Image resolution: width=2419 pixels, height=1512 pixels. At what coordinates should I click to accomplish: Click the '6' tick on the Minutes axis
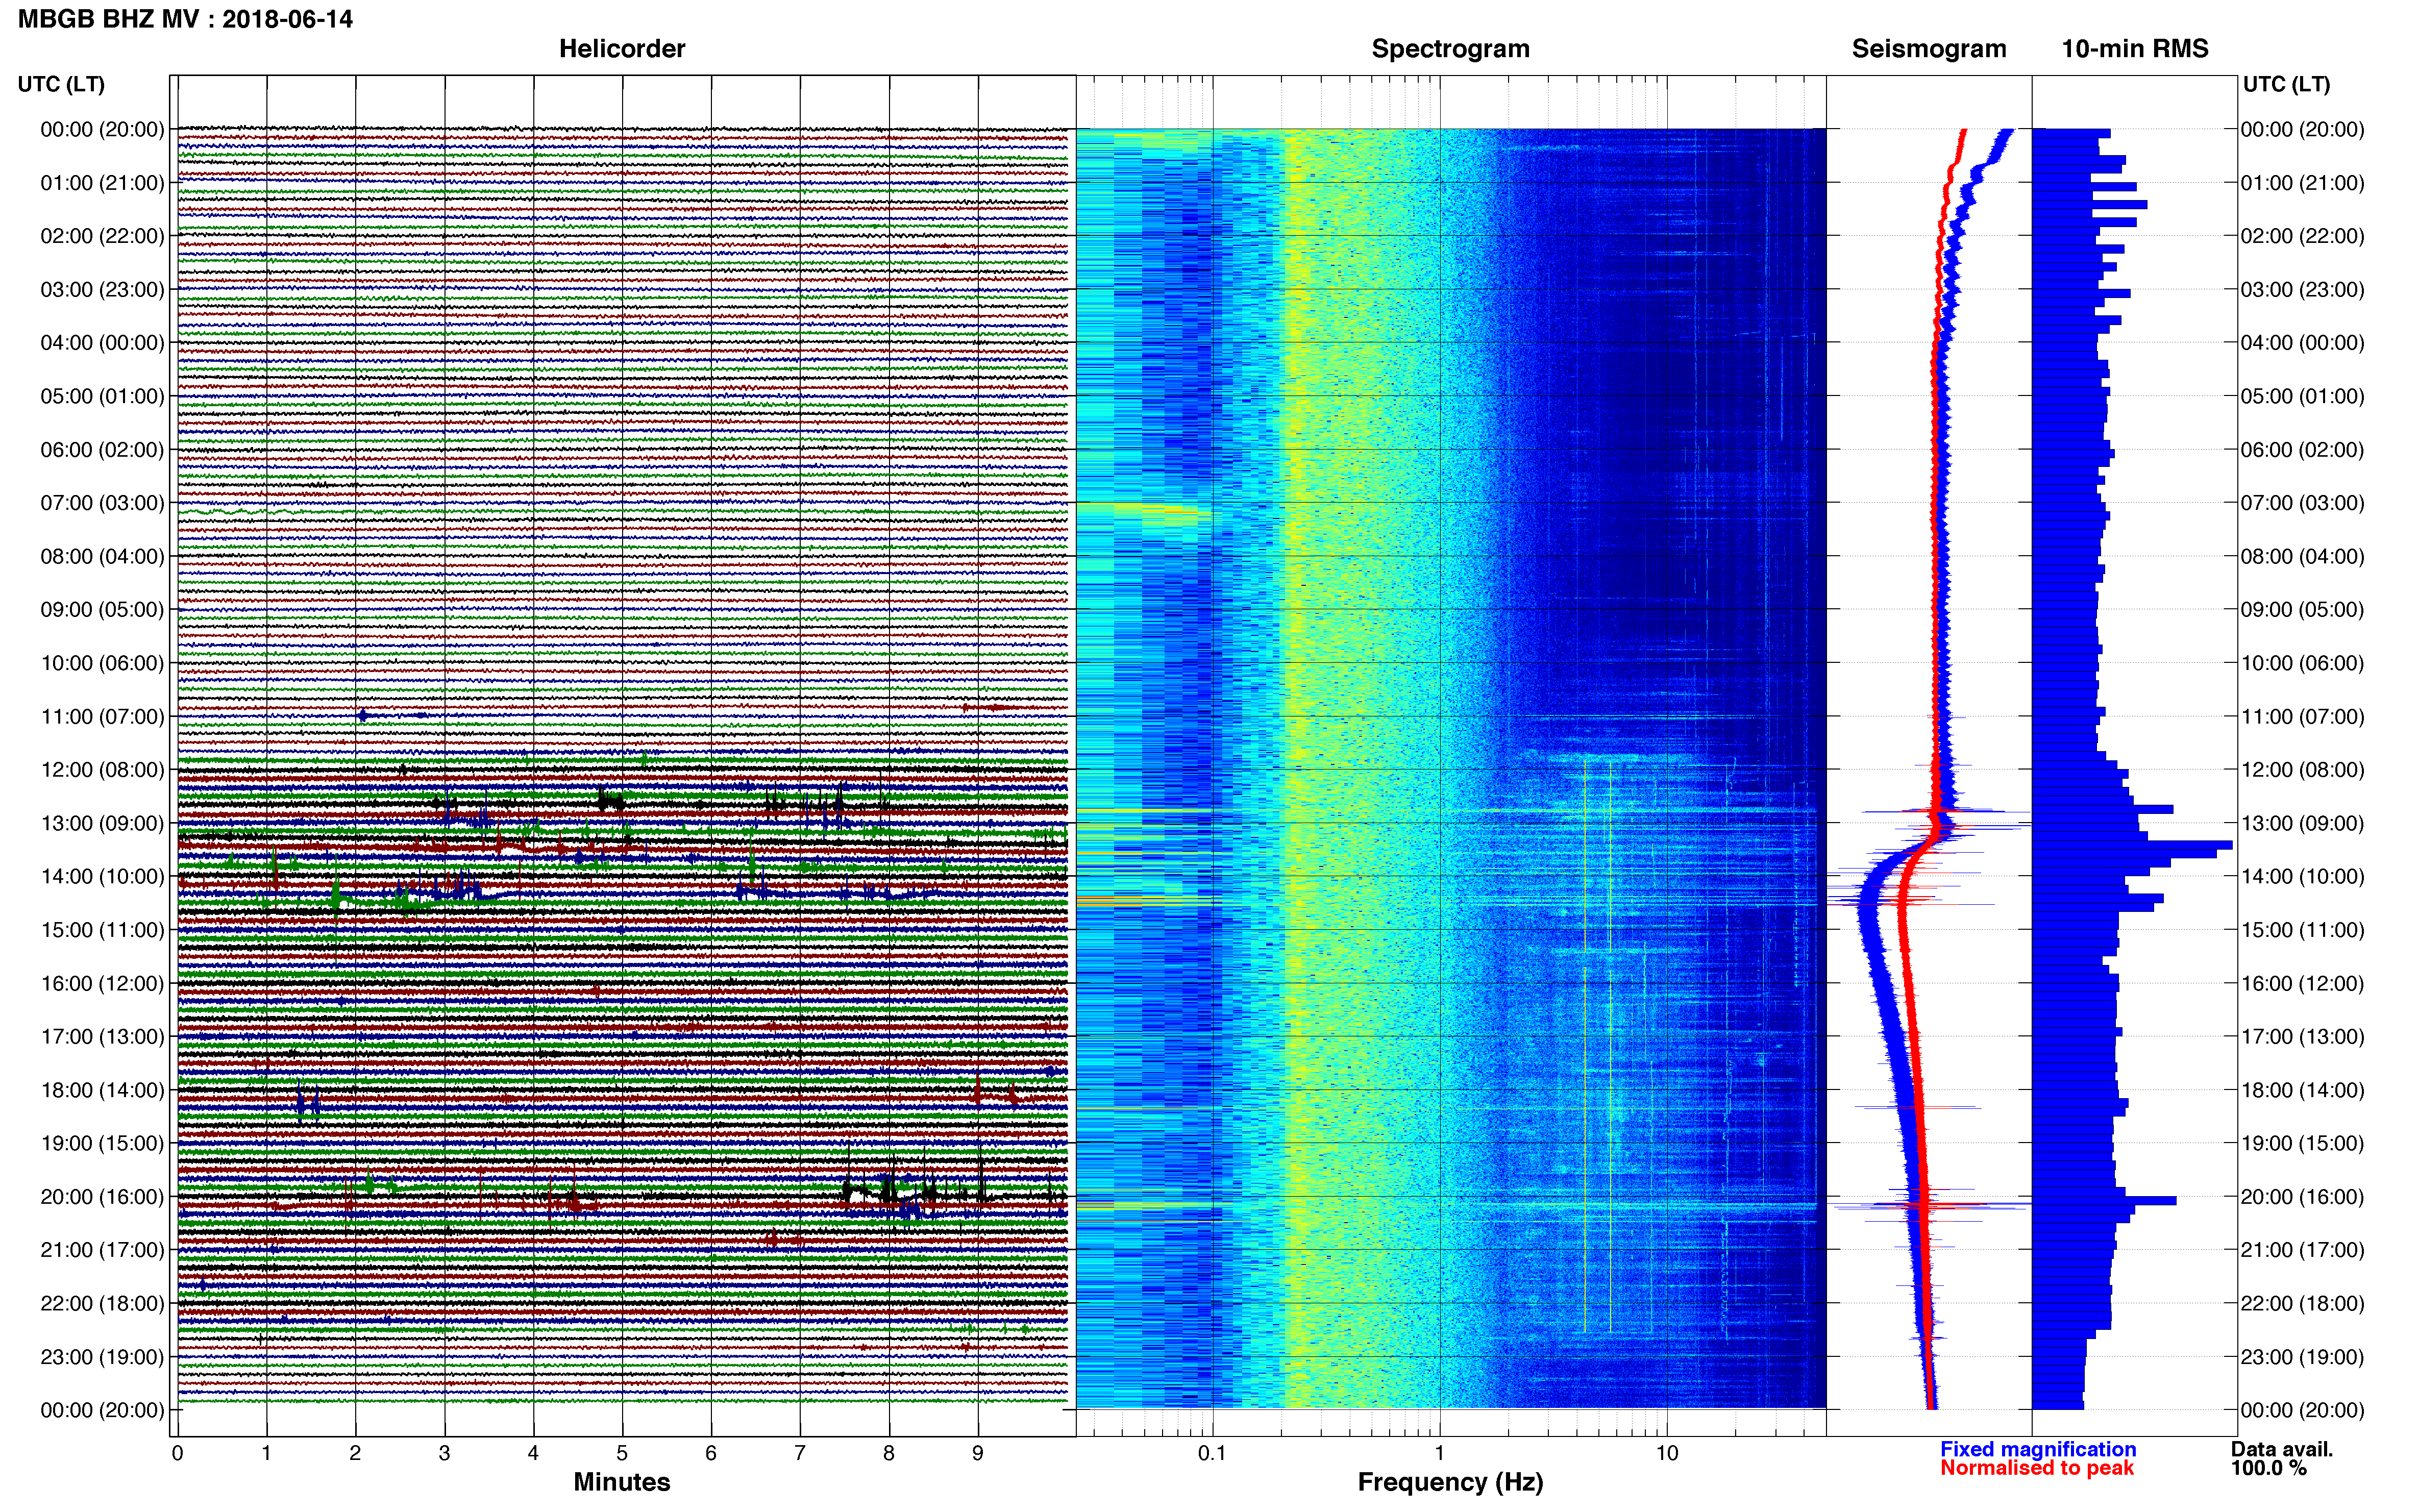(711, 1453)
